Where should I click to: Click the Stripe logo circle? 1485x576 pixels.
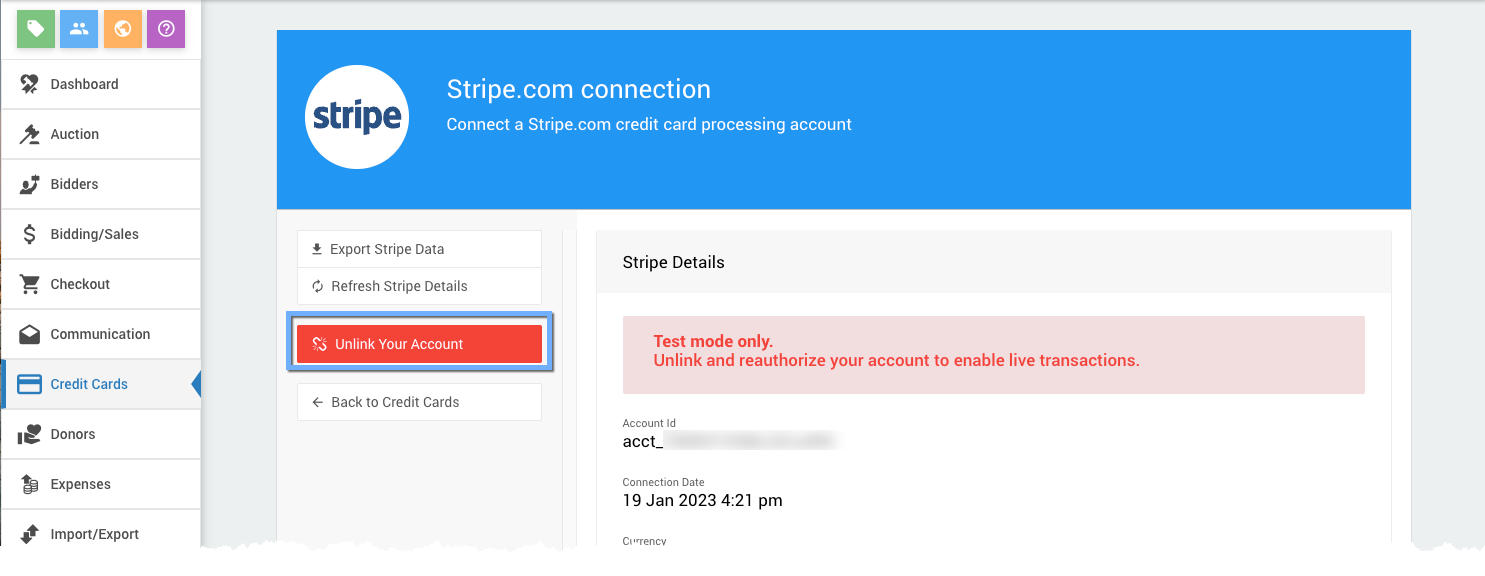coord(357,117)
